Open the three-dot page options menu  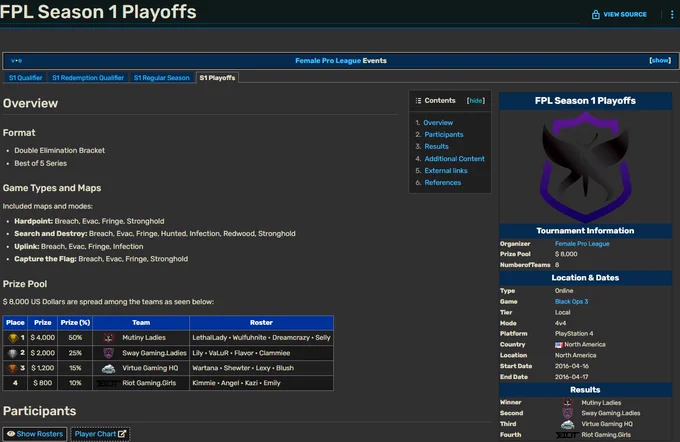tap(672, 14)
